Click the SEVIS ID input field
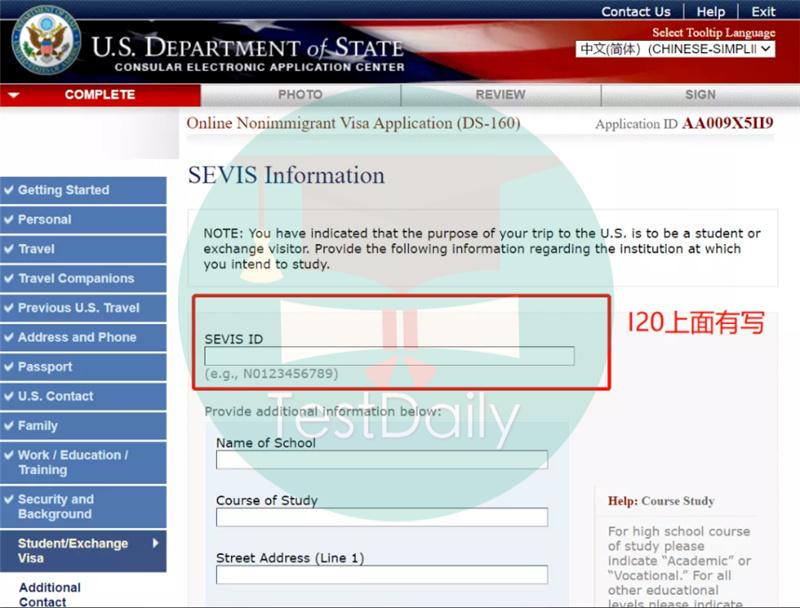 coord(389,356)
